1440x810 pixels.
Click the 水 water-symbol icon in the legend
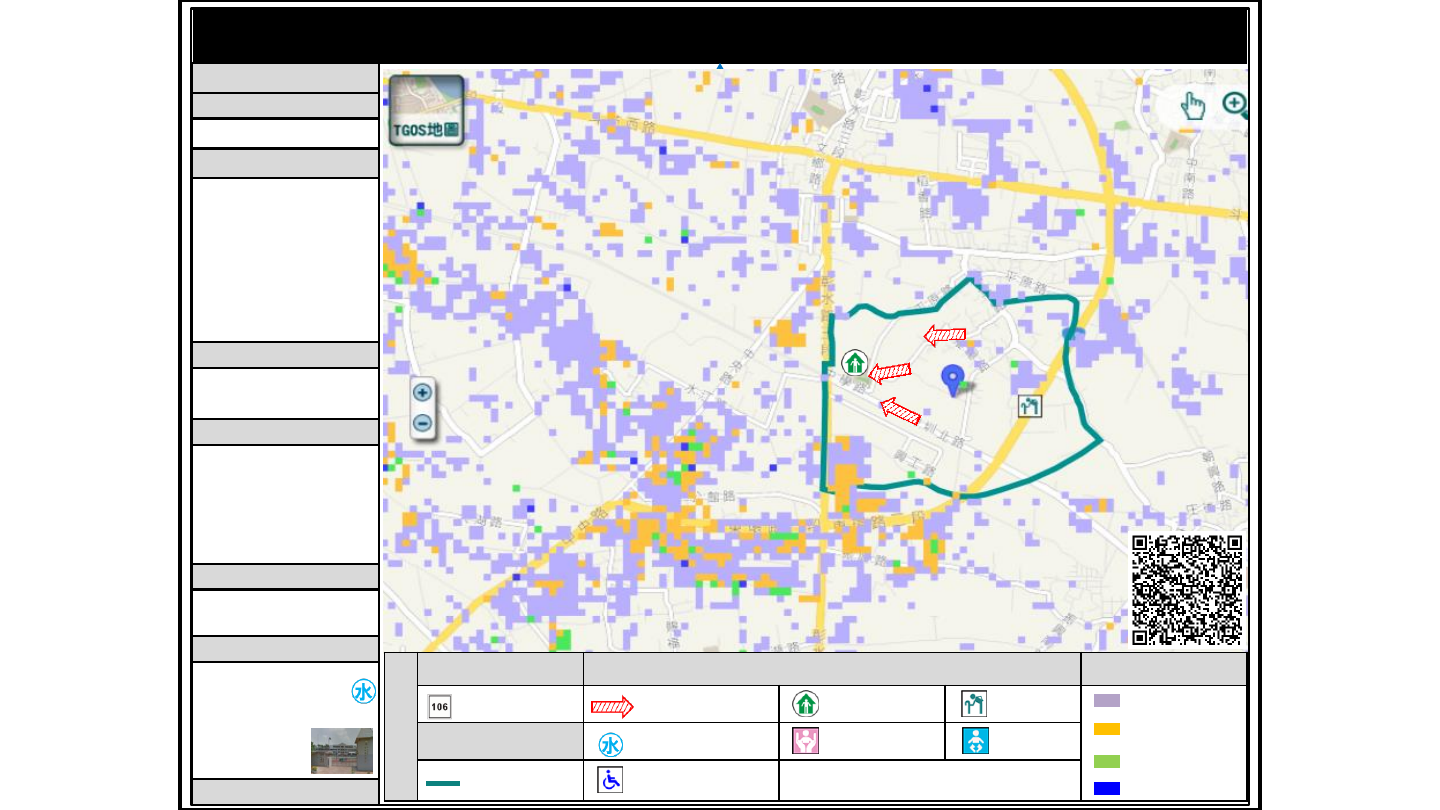point(611,745)
